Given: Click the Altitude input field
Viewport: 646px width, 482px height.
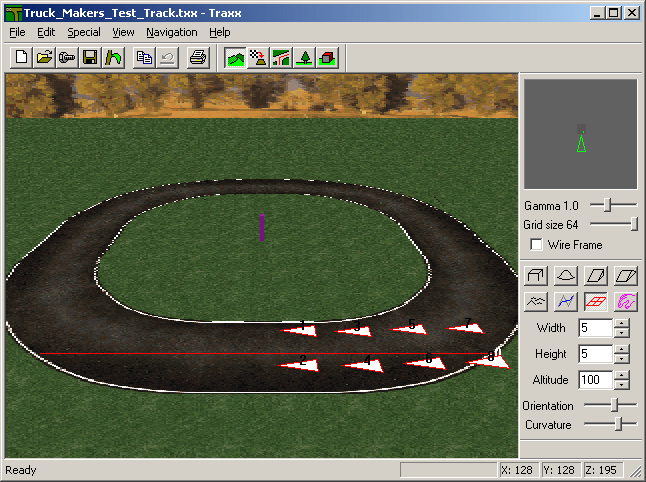Looking at the screenshot, I should (595, 380).
